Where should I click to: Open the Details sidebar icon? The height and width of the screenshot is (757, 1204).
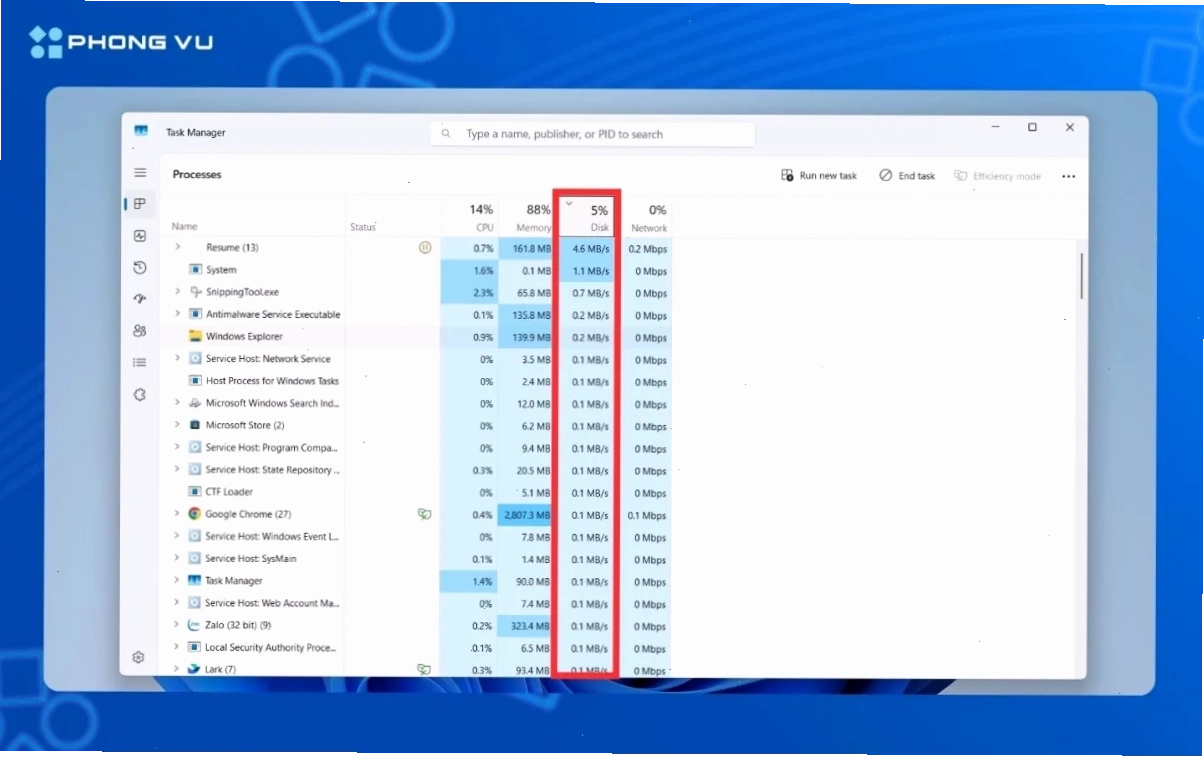point(140,362)
